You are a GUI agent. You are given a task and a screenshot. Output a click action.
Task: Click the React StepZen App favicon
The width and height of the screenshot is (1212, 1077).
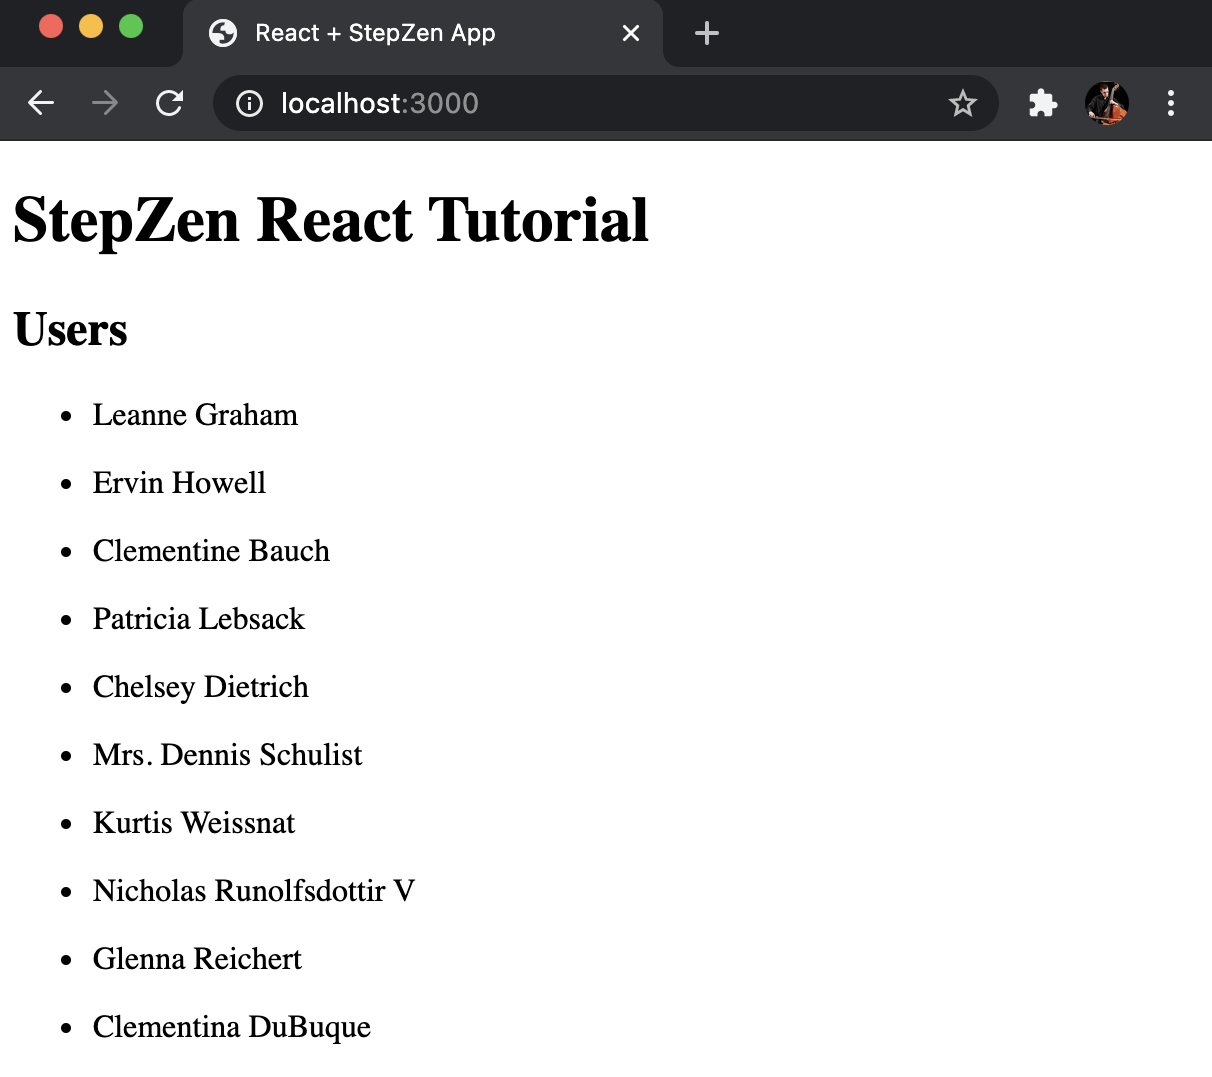pos(222,33)
